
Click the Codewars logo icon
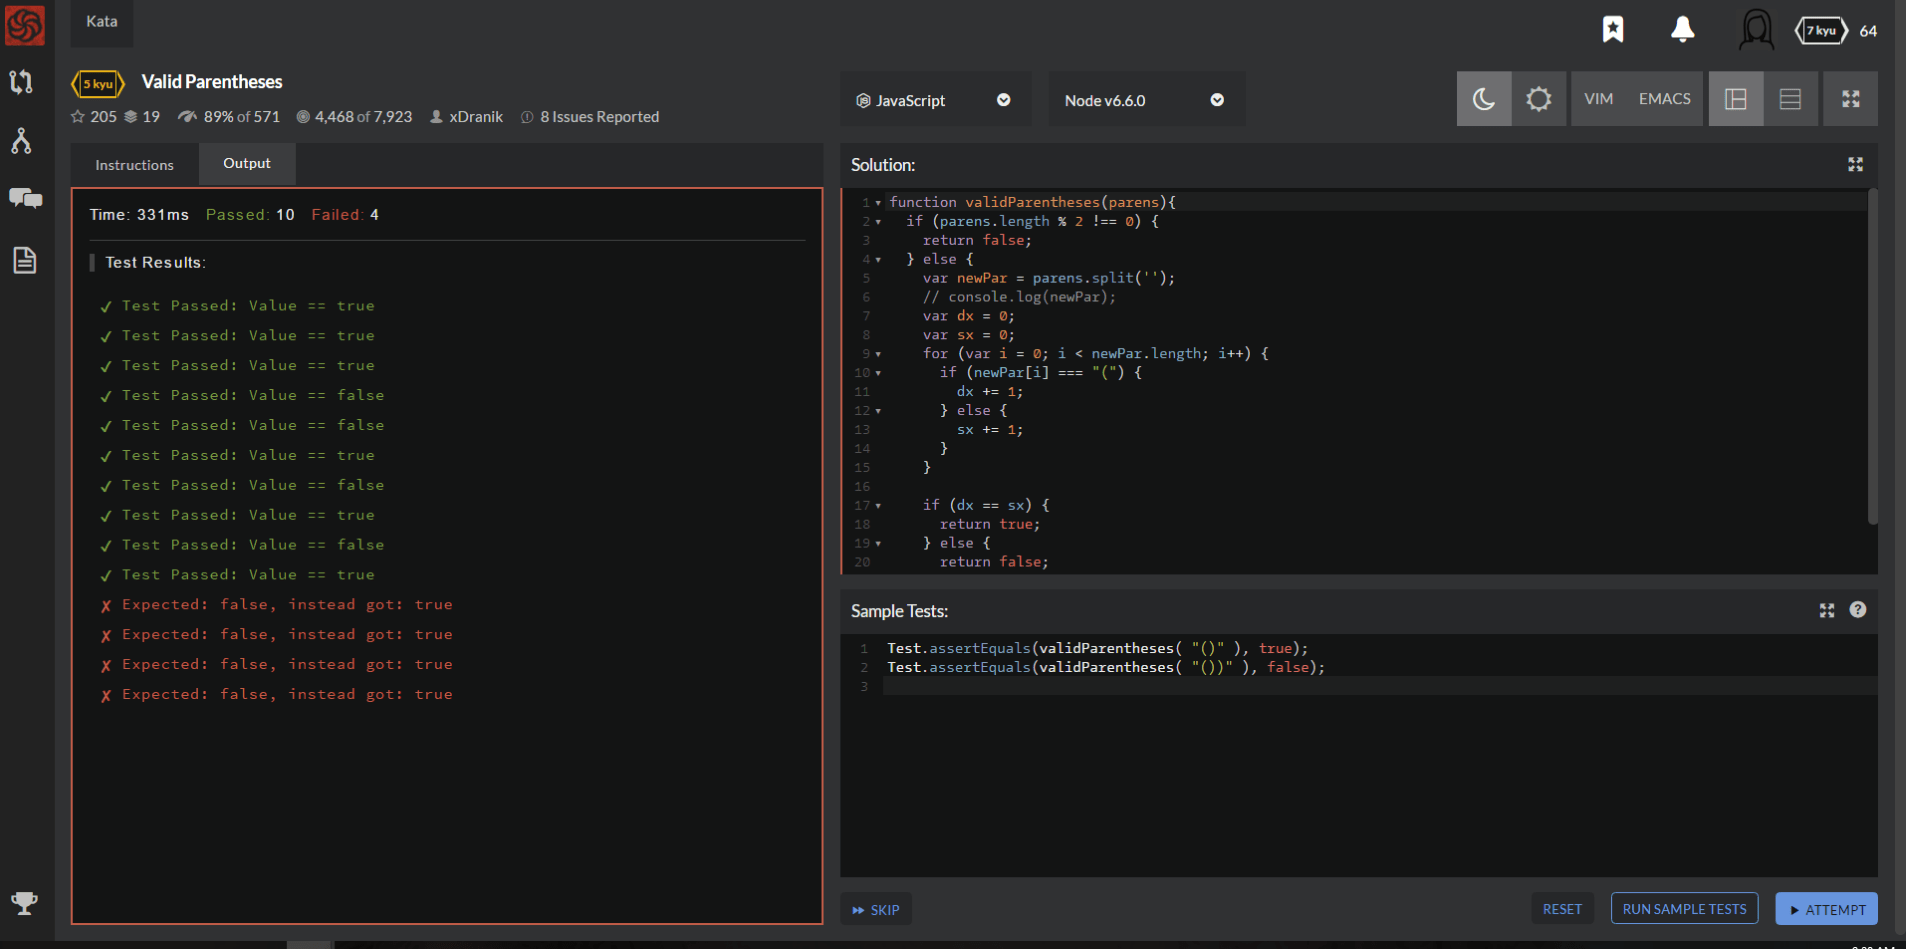click(25, 26)
